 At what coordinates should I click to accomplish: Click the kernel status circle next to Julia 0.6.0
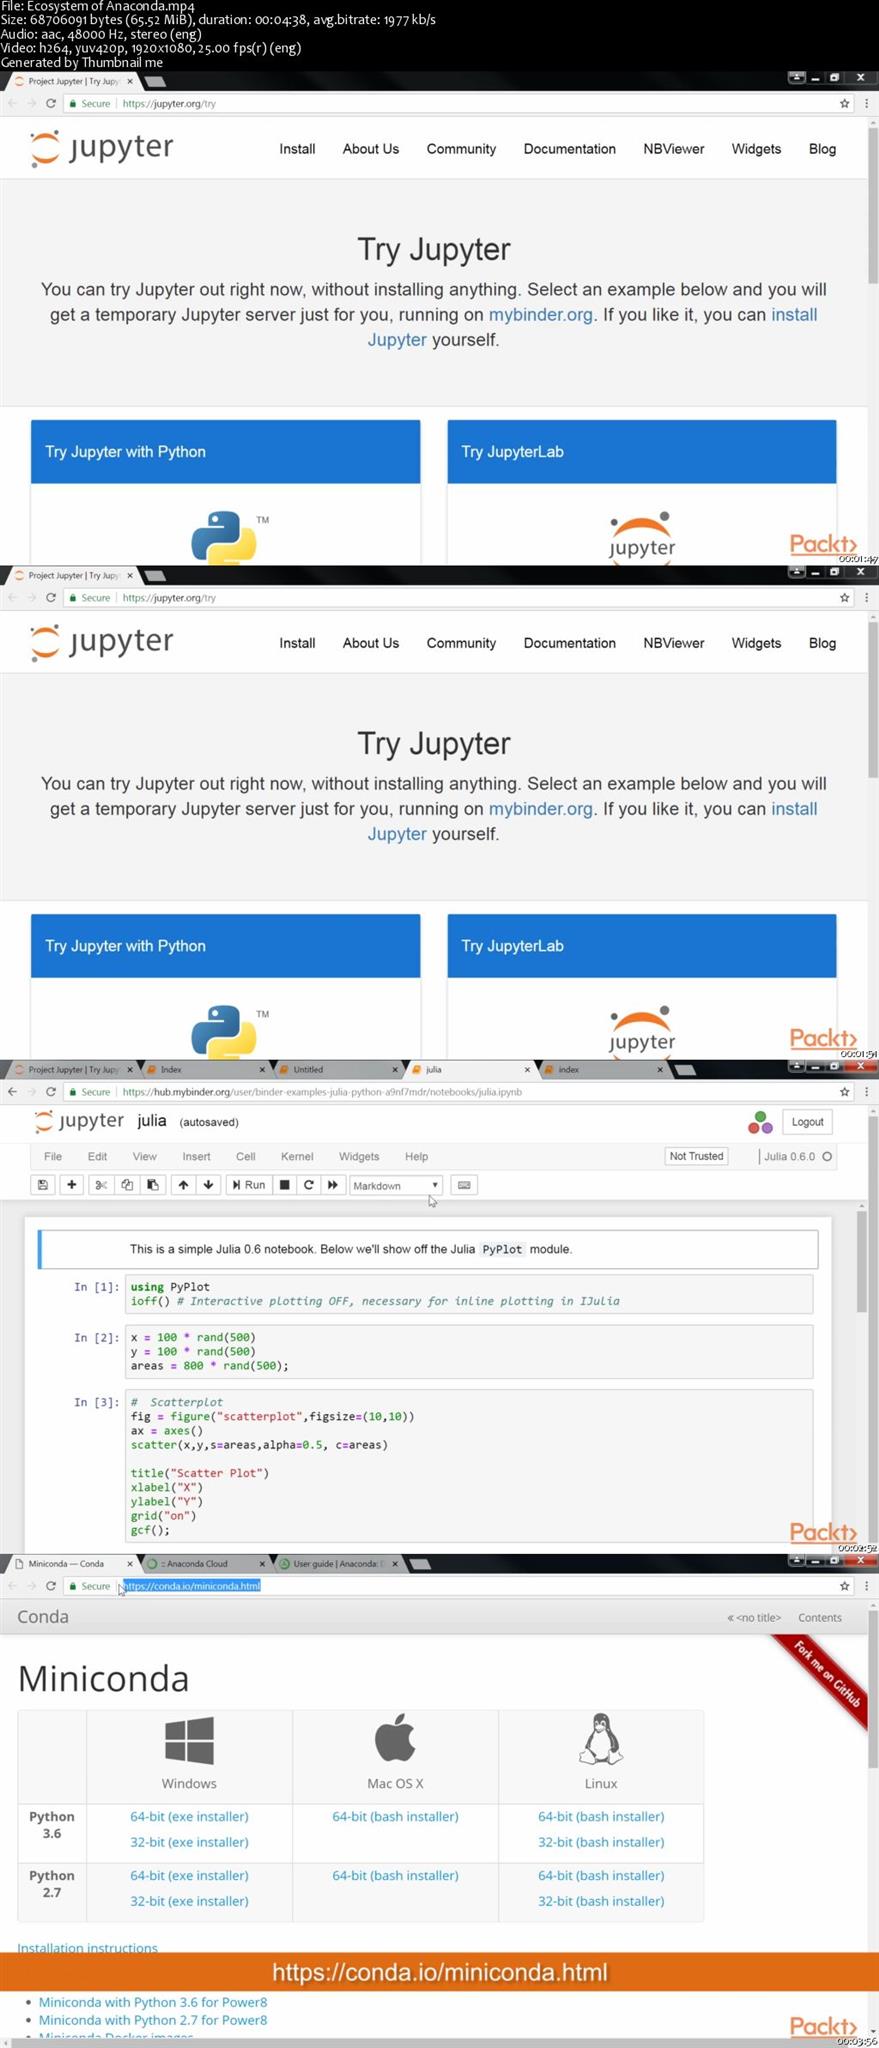[827, 1156]
